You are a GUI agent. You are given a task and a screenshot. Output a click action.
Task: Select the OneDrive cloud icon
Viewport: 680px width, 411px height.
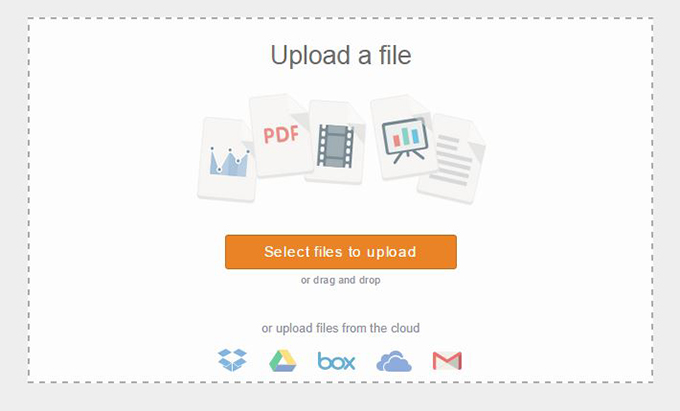(394, 361)
